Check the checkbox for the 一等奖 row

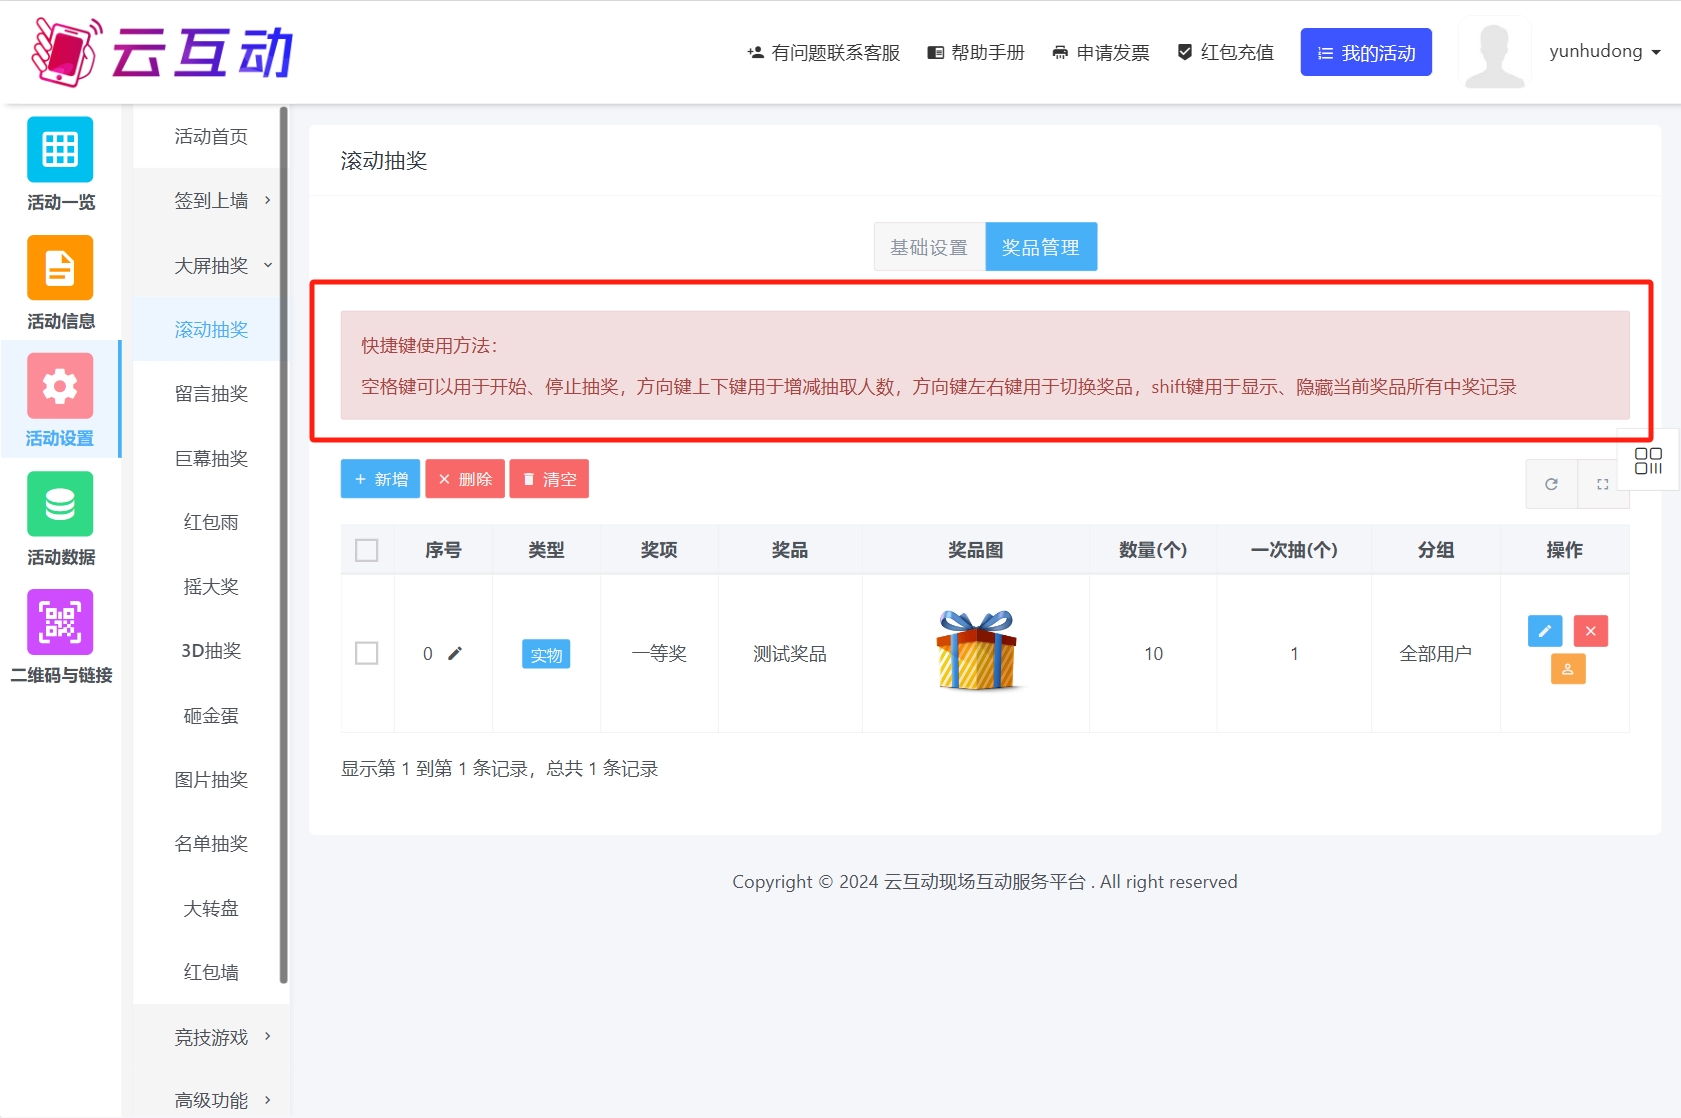(367, 653)
